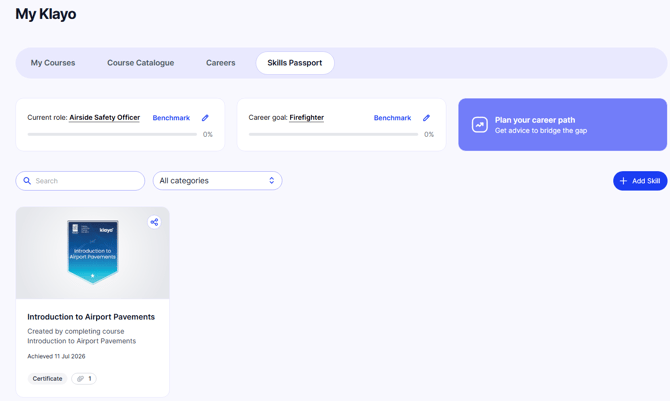Click the career goal 0% value
The height and width of the screenshot is (401, 670).
429,134
